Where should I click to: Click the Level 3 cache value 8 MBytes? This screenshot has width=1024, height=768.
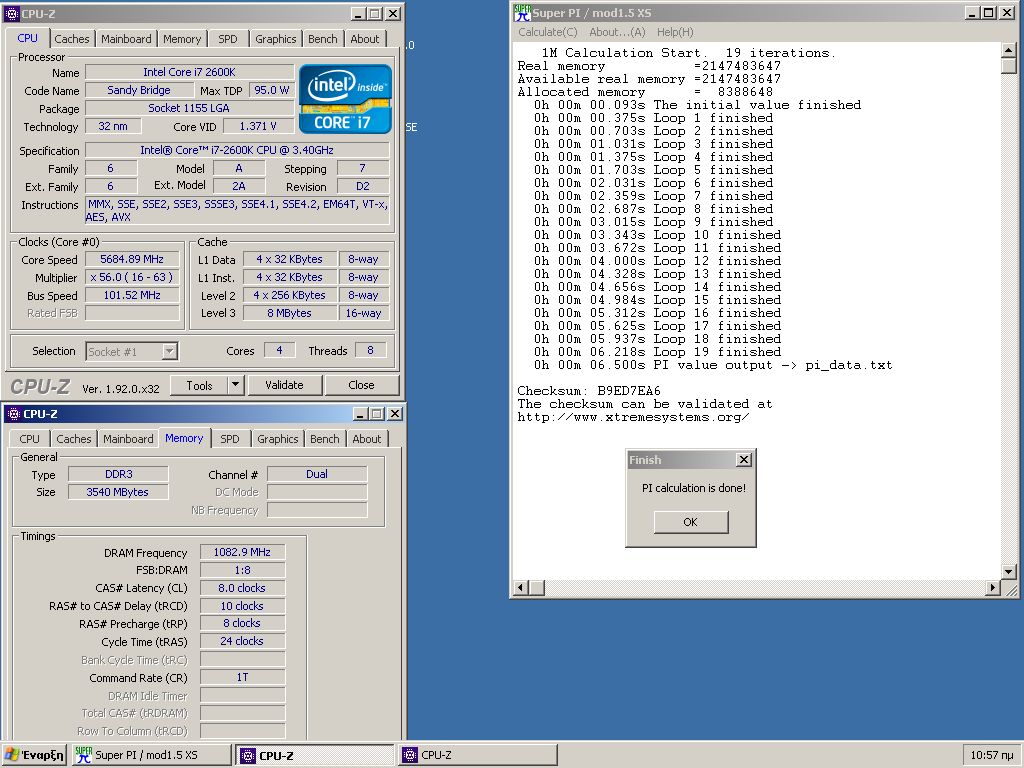tap(289, 313)
